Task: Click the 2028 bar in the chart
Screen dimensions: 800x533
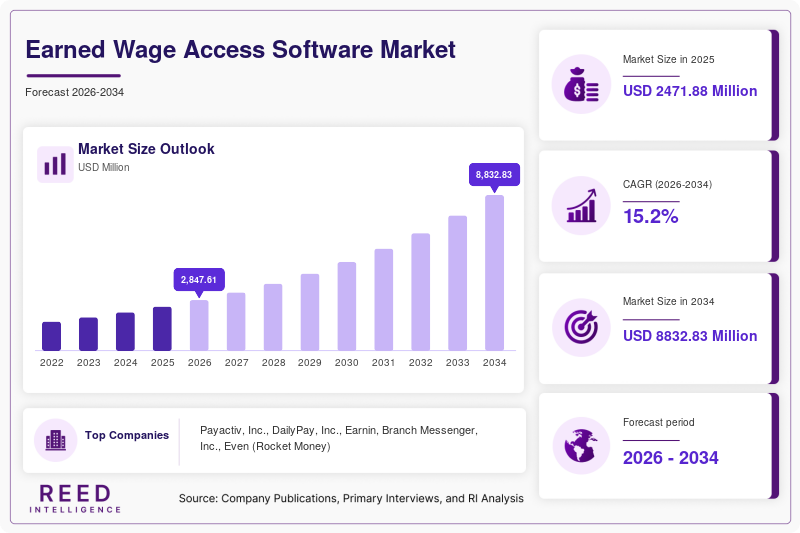Action: 273,317
